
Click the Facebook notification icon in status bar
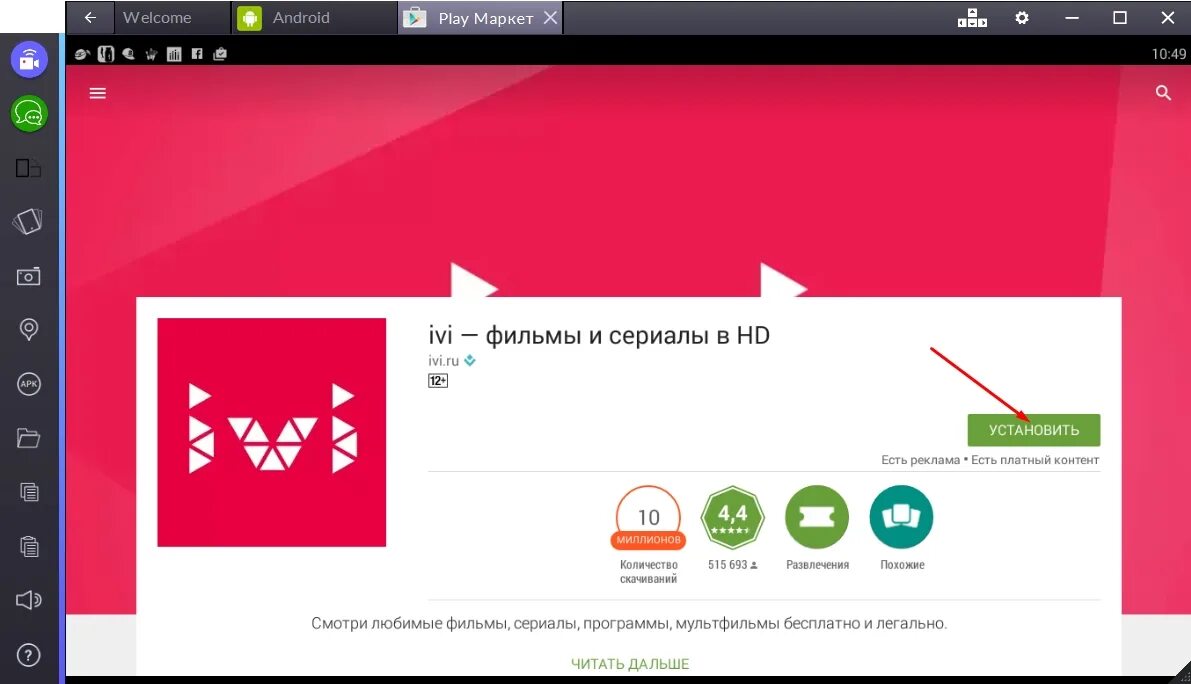197,54
